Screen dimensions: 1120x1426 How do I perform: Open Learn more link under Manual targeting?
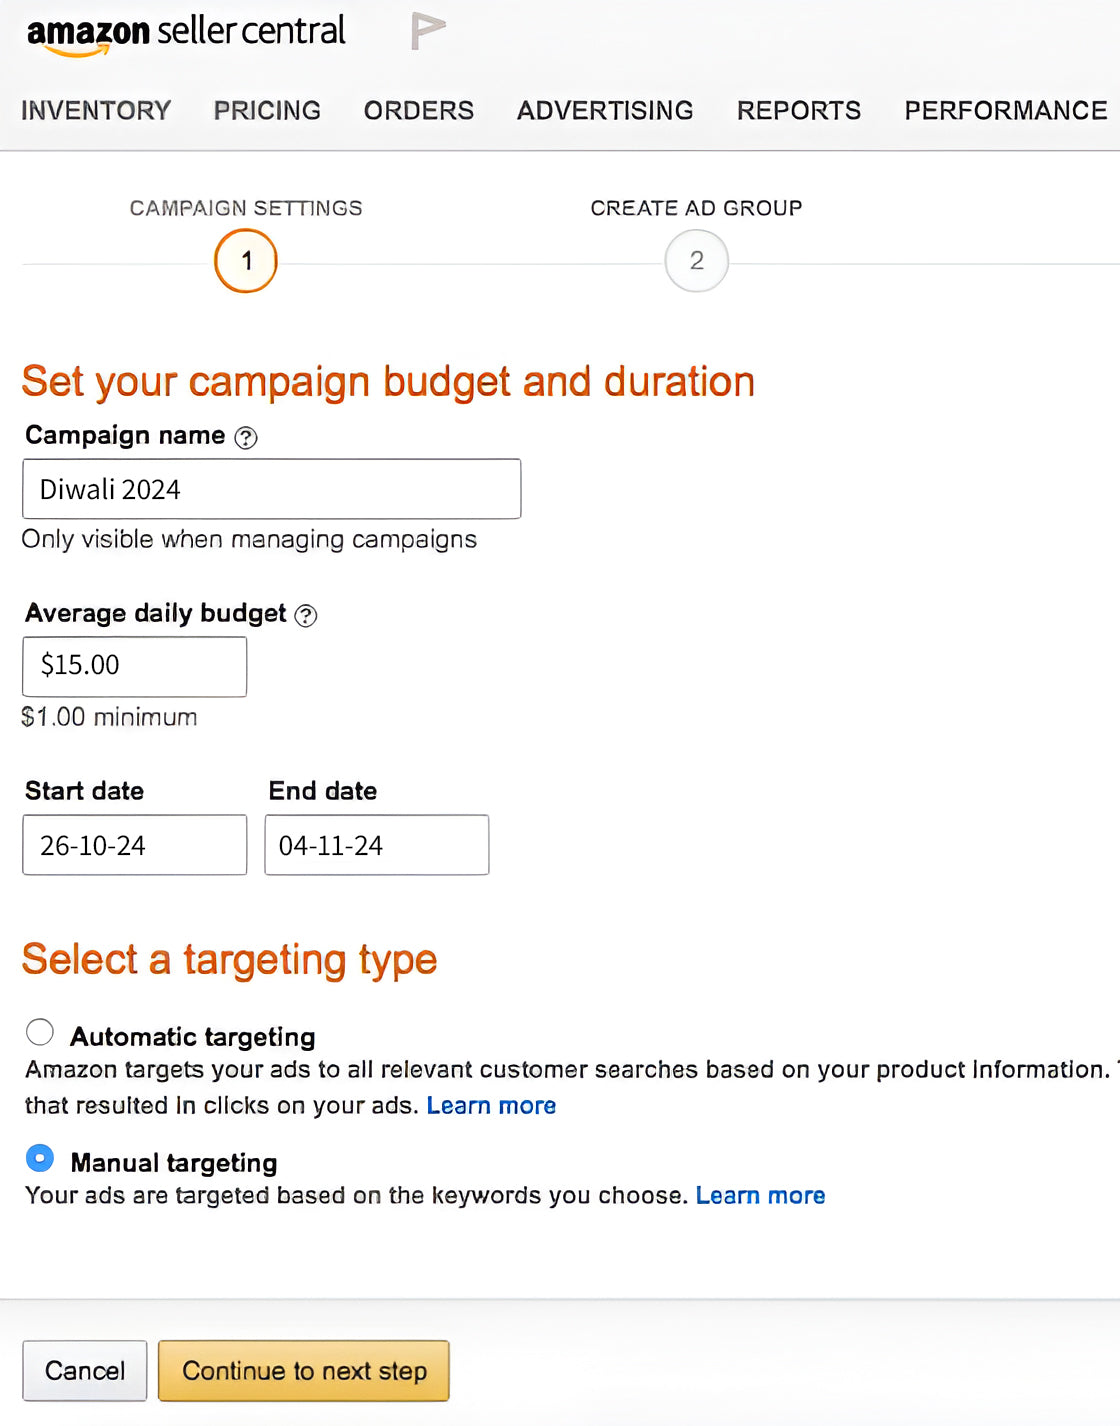pos(760,1195)
